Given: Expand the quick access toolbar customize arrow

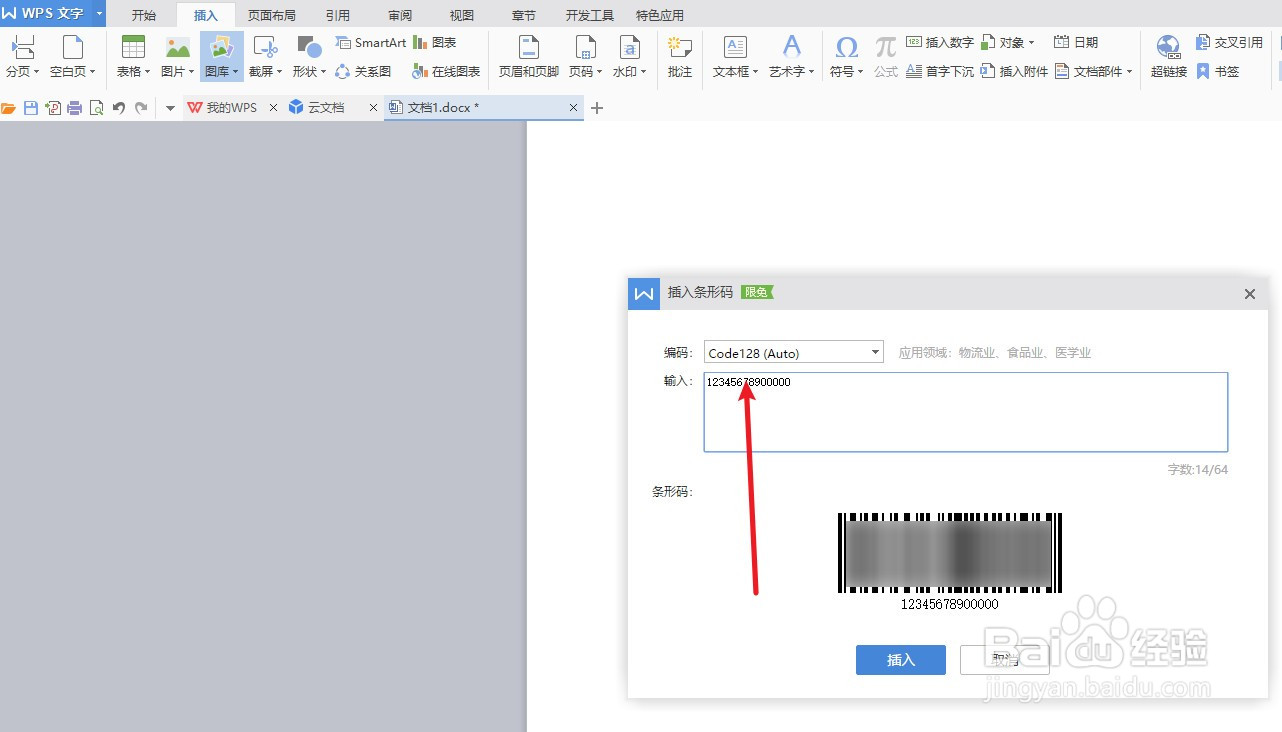Looking at the screenshot, I should (170, 108).
